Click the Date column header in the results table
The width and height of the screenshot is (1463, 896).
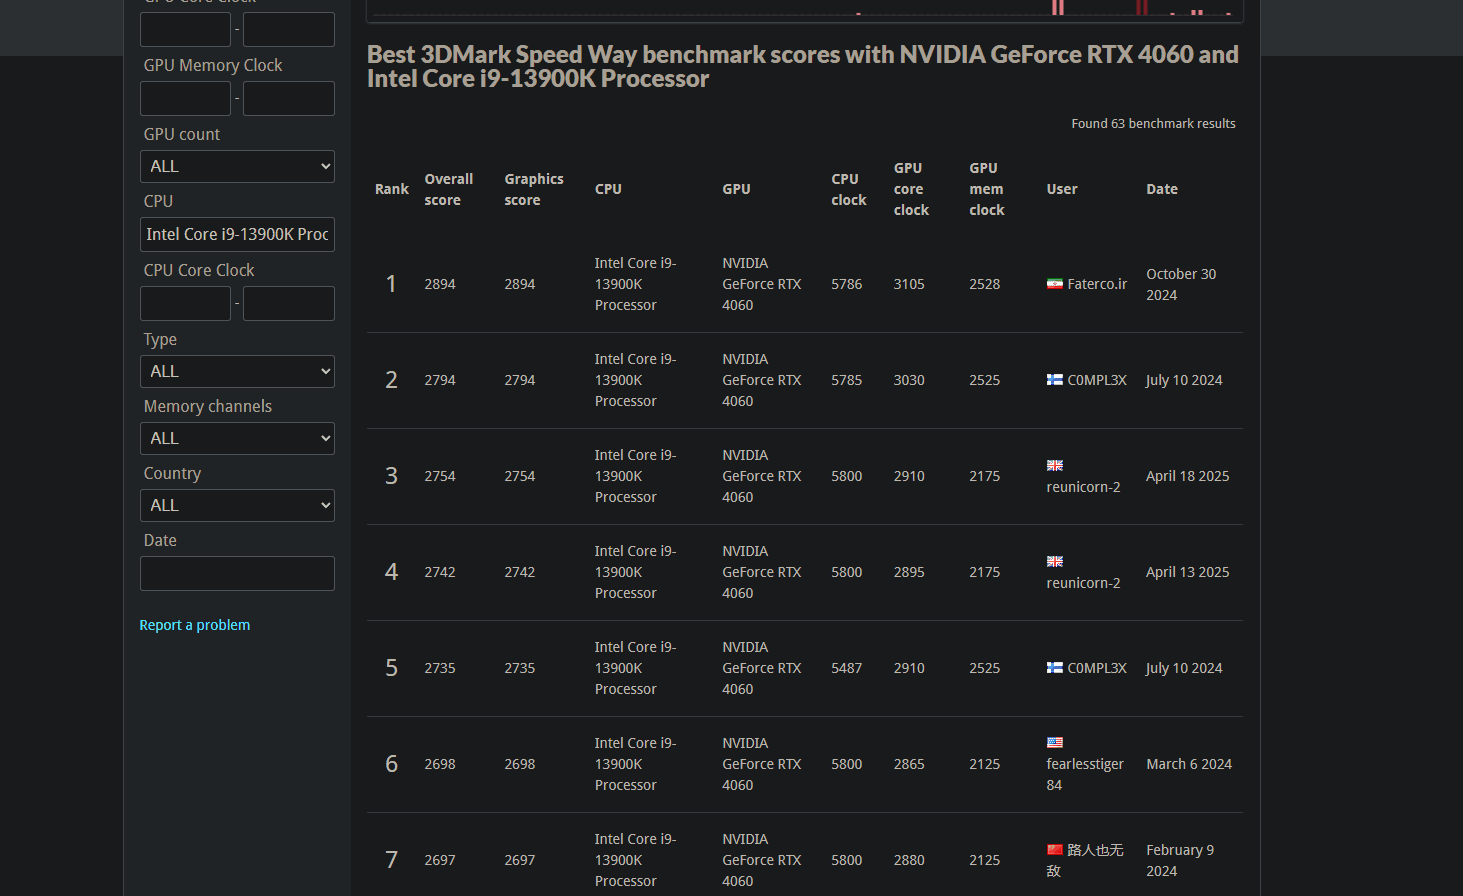pos(1161,189)
